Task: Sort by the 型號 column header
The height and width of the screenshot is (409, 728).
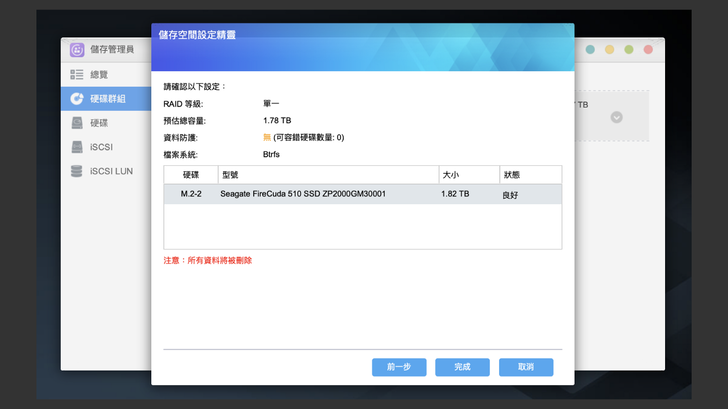Action: pos(326,174)
